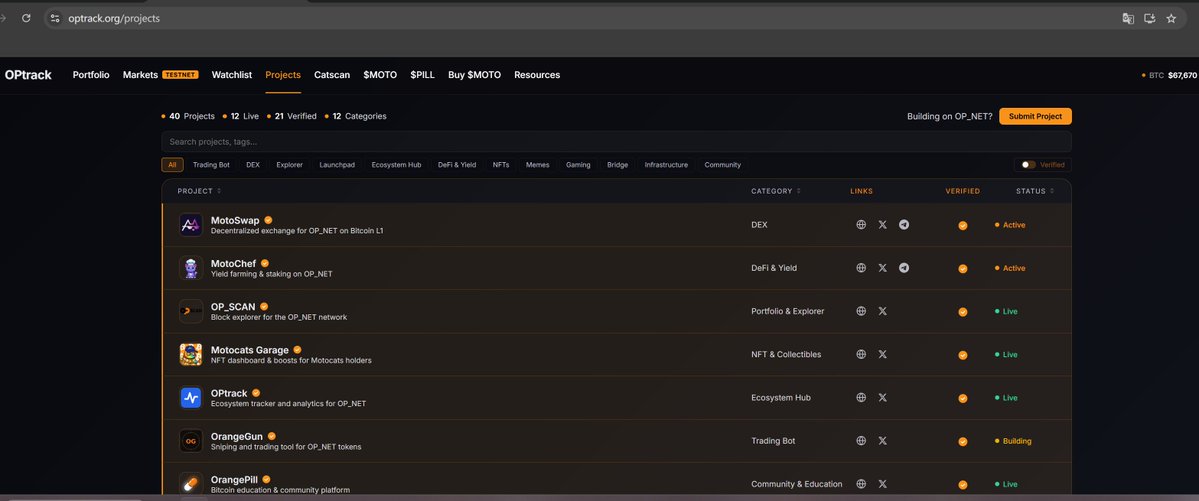Open OP_SCAN website globe icon
This screenshot has height=501, width=1199.
(861, 311)
